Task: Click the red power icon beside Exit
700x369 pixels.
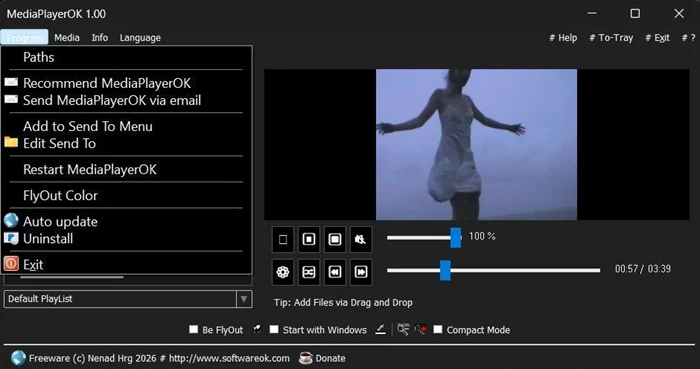Action: tap(11, 264)
